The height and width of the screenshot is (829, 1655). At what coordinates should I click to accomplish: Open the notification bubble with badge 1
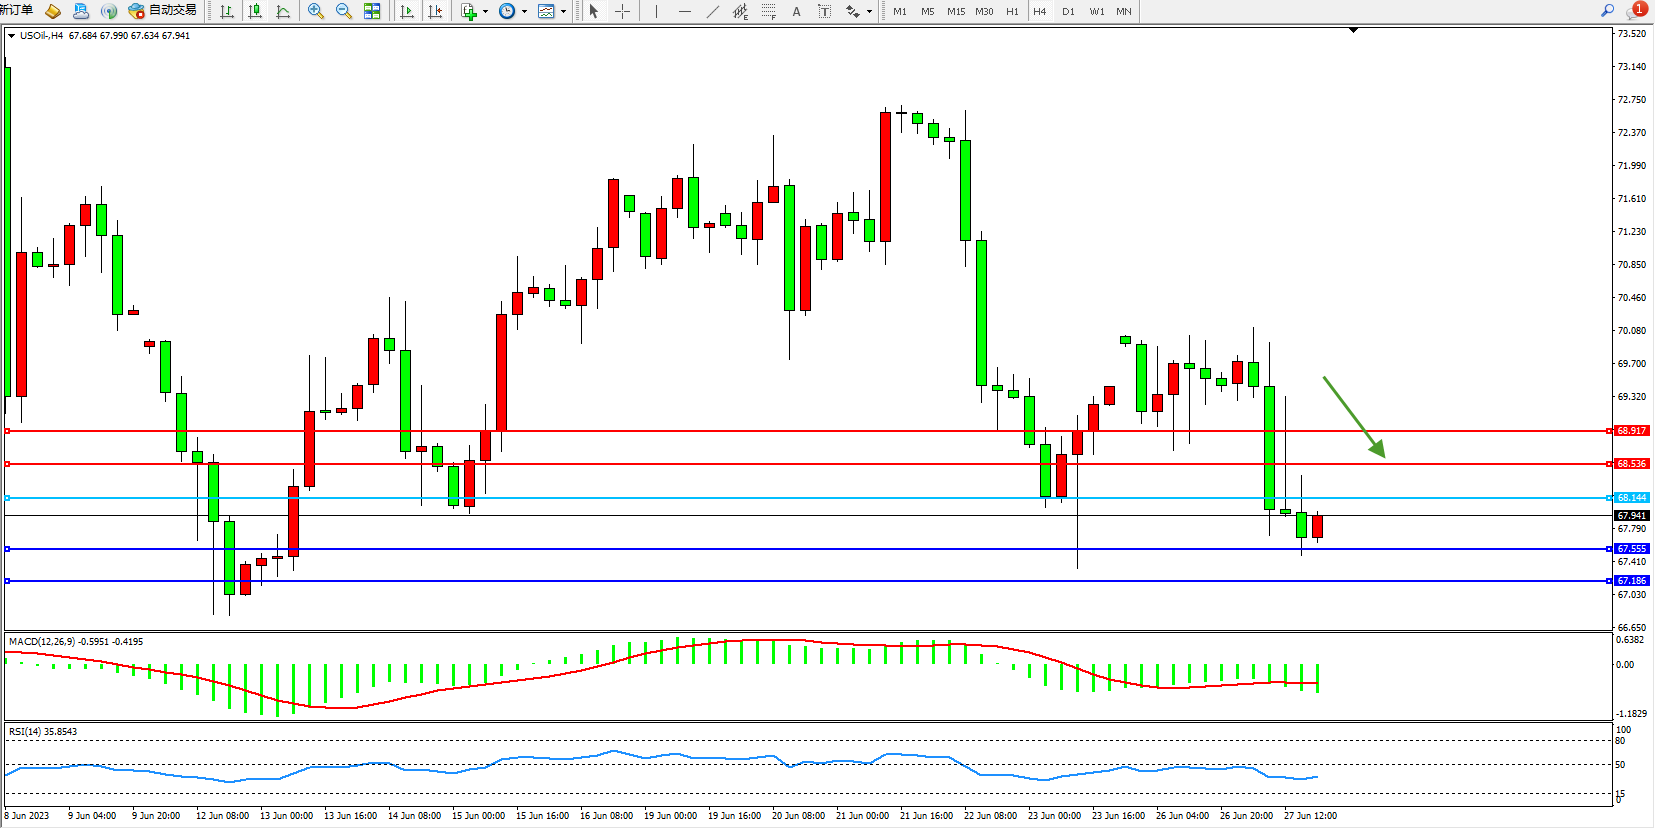click(x=1636, y=10)
